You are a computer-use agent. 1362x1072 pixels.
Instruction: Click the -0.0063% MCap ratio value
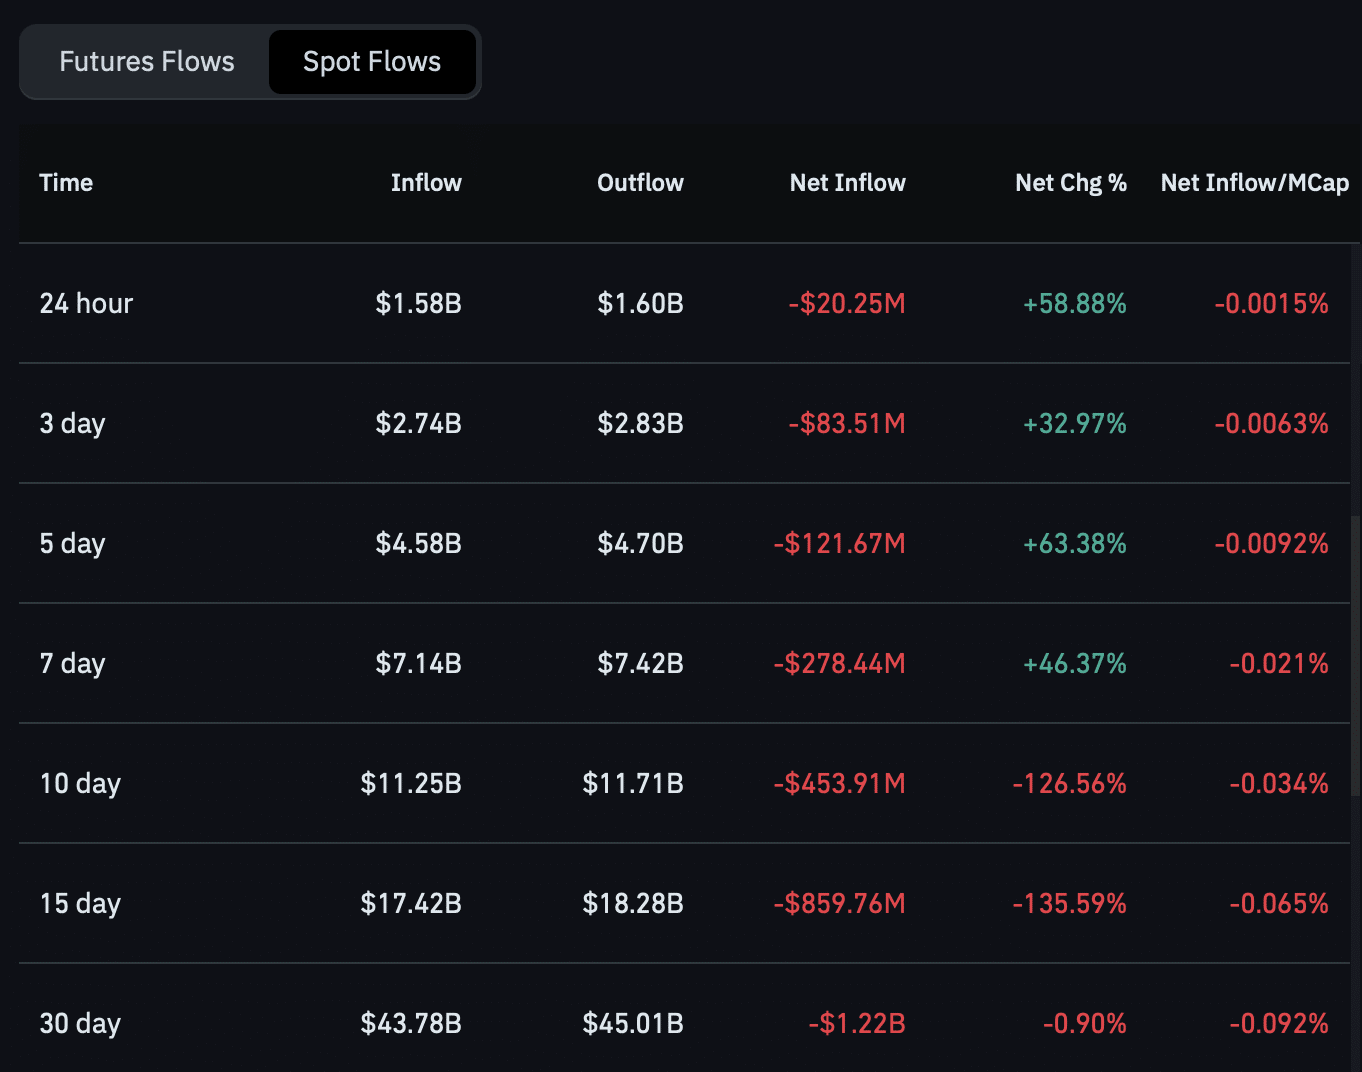pos(1271,423)
